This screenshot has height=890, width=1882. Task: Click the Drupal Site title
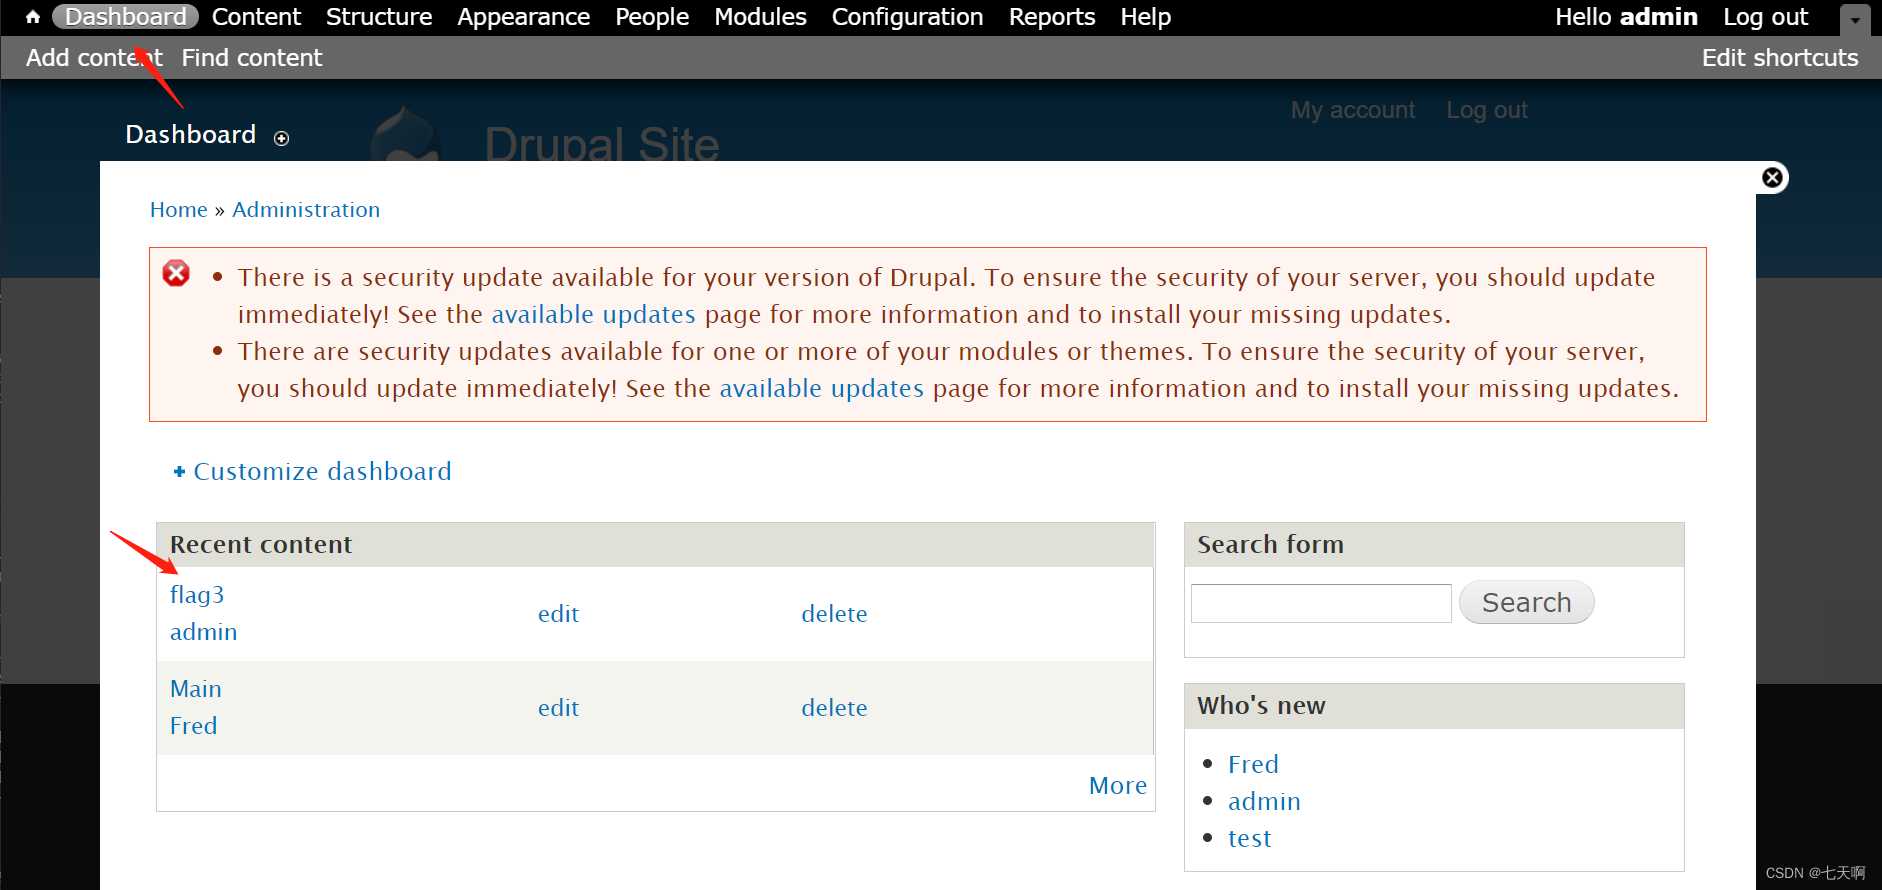click(x=602, y=143)
